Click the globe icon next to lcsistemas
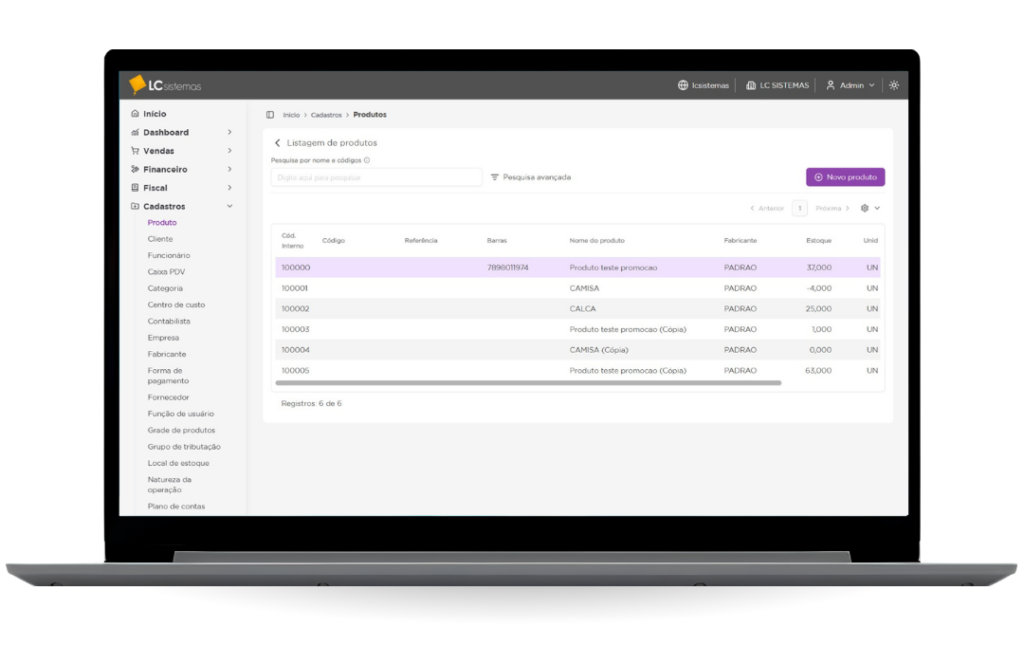The width and height of the screenshot is (1024, 664). point(683,85)
